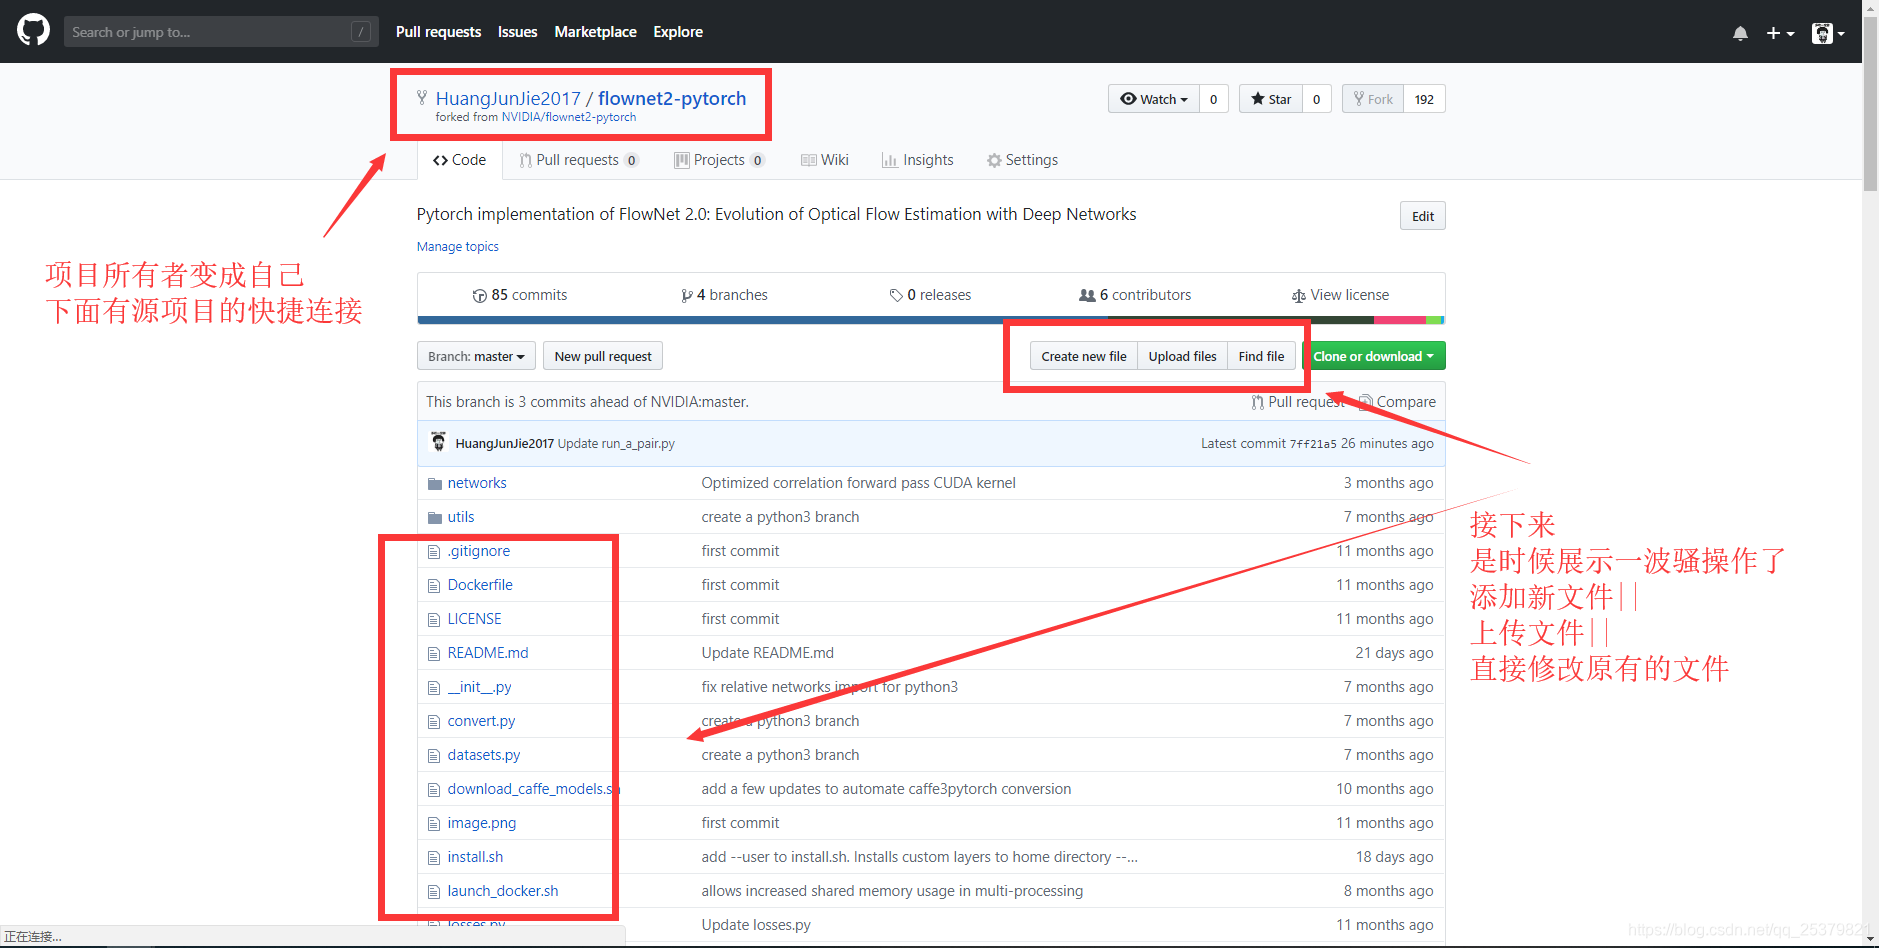Open NVIDIA/flownet2-pytorch source link
1879x948 pixels.
pos(569,117)
